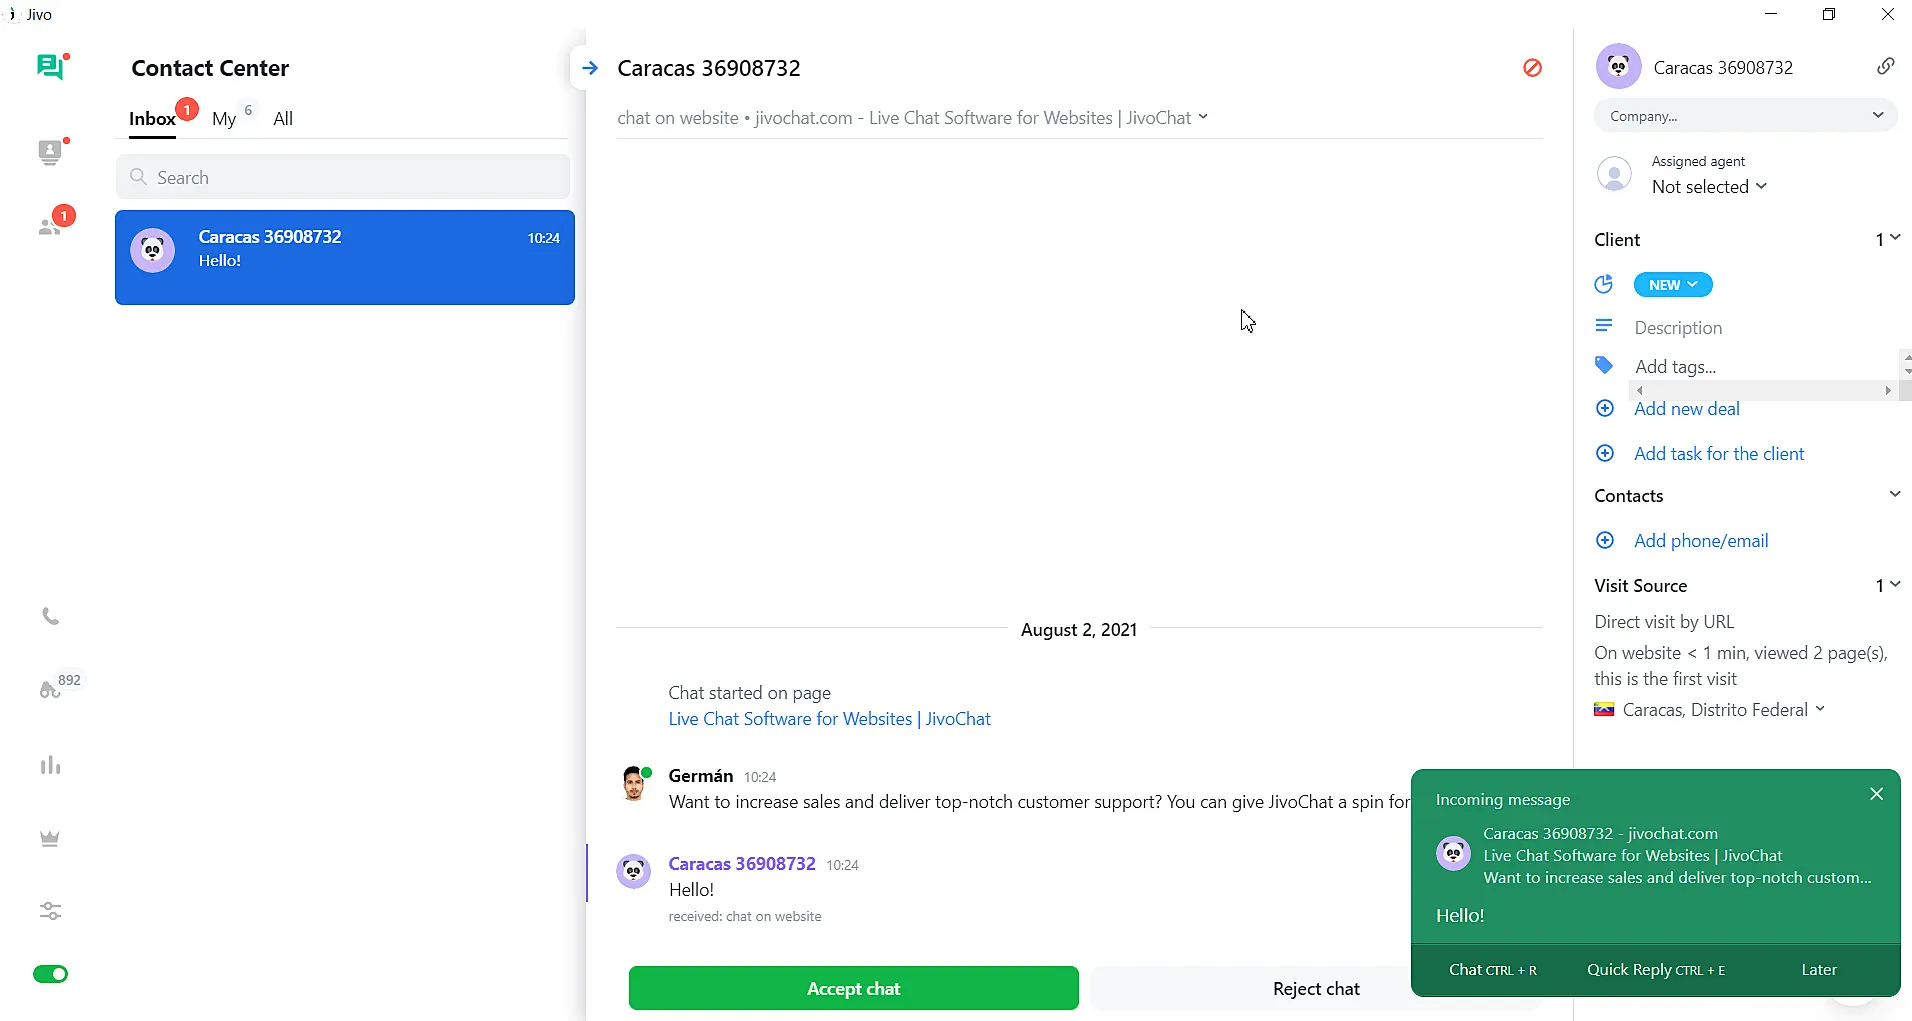The height and width of the screenshot is (1021, 1912).
Task: Open the agents section
Action: click(x=51, y=152)
